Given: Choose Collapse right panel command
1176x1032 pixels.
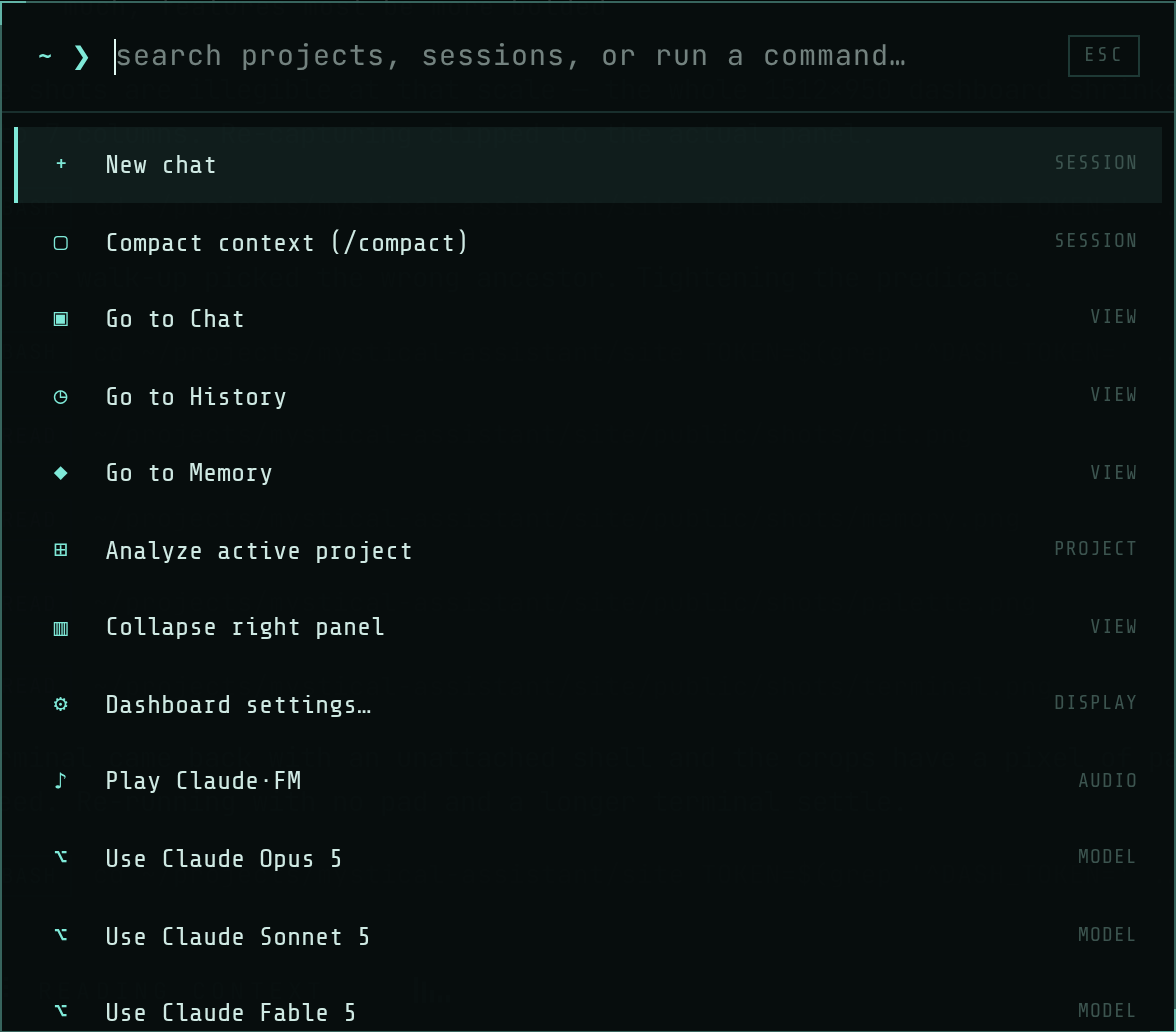Looking at the screenshot, I should coord(588,627).
